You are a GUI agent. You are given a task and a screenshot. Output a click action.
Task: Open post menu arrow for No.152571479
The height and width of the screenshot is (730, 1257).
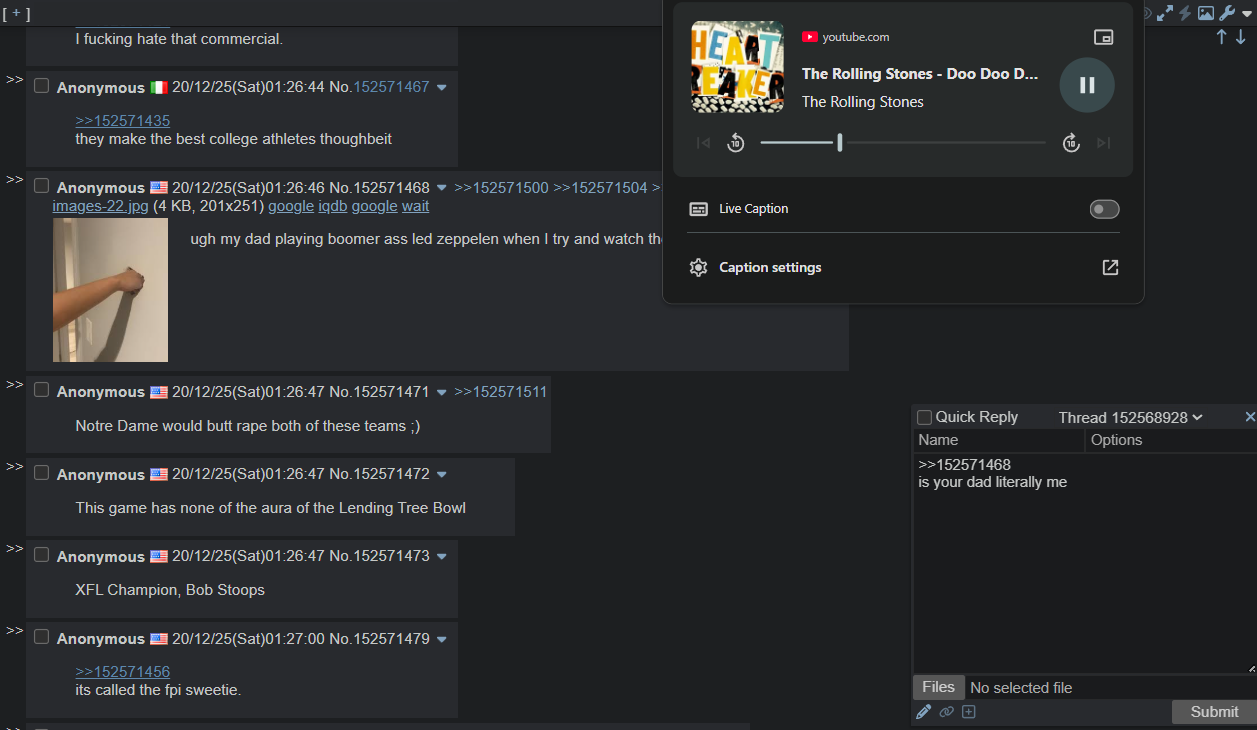[442, 639]
